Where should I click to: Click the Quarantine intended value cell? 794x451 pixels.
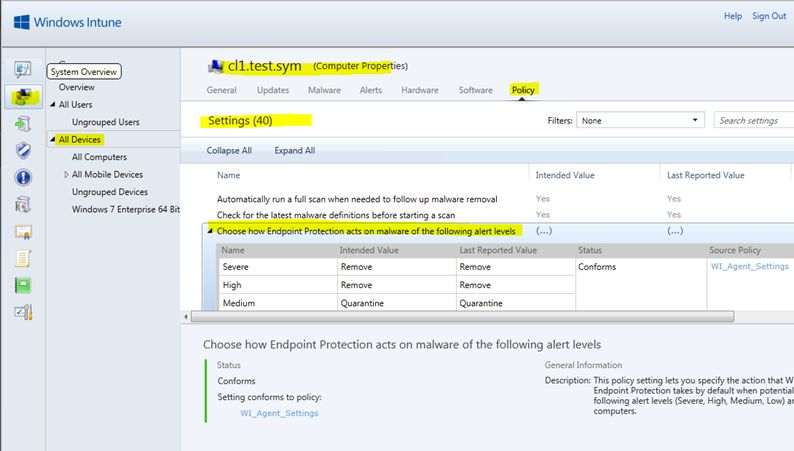(x=396, y=303)
